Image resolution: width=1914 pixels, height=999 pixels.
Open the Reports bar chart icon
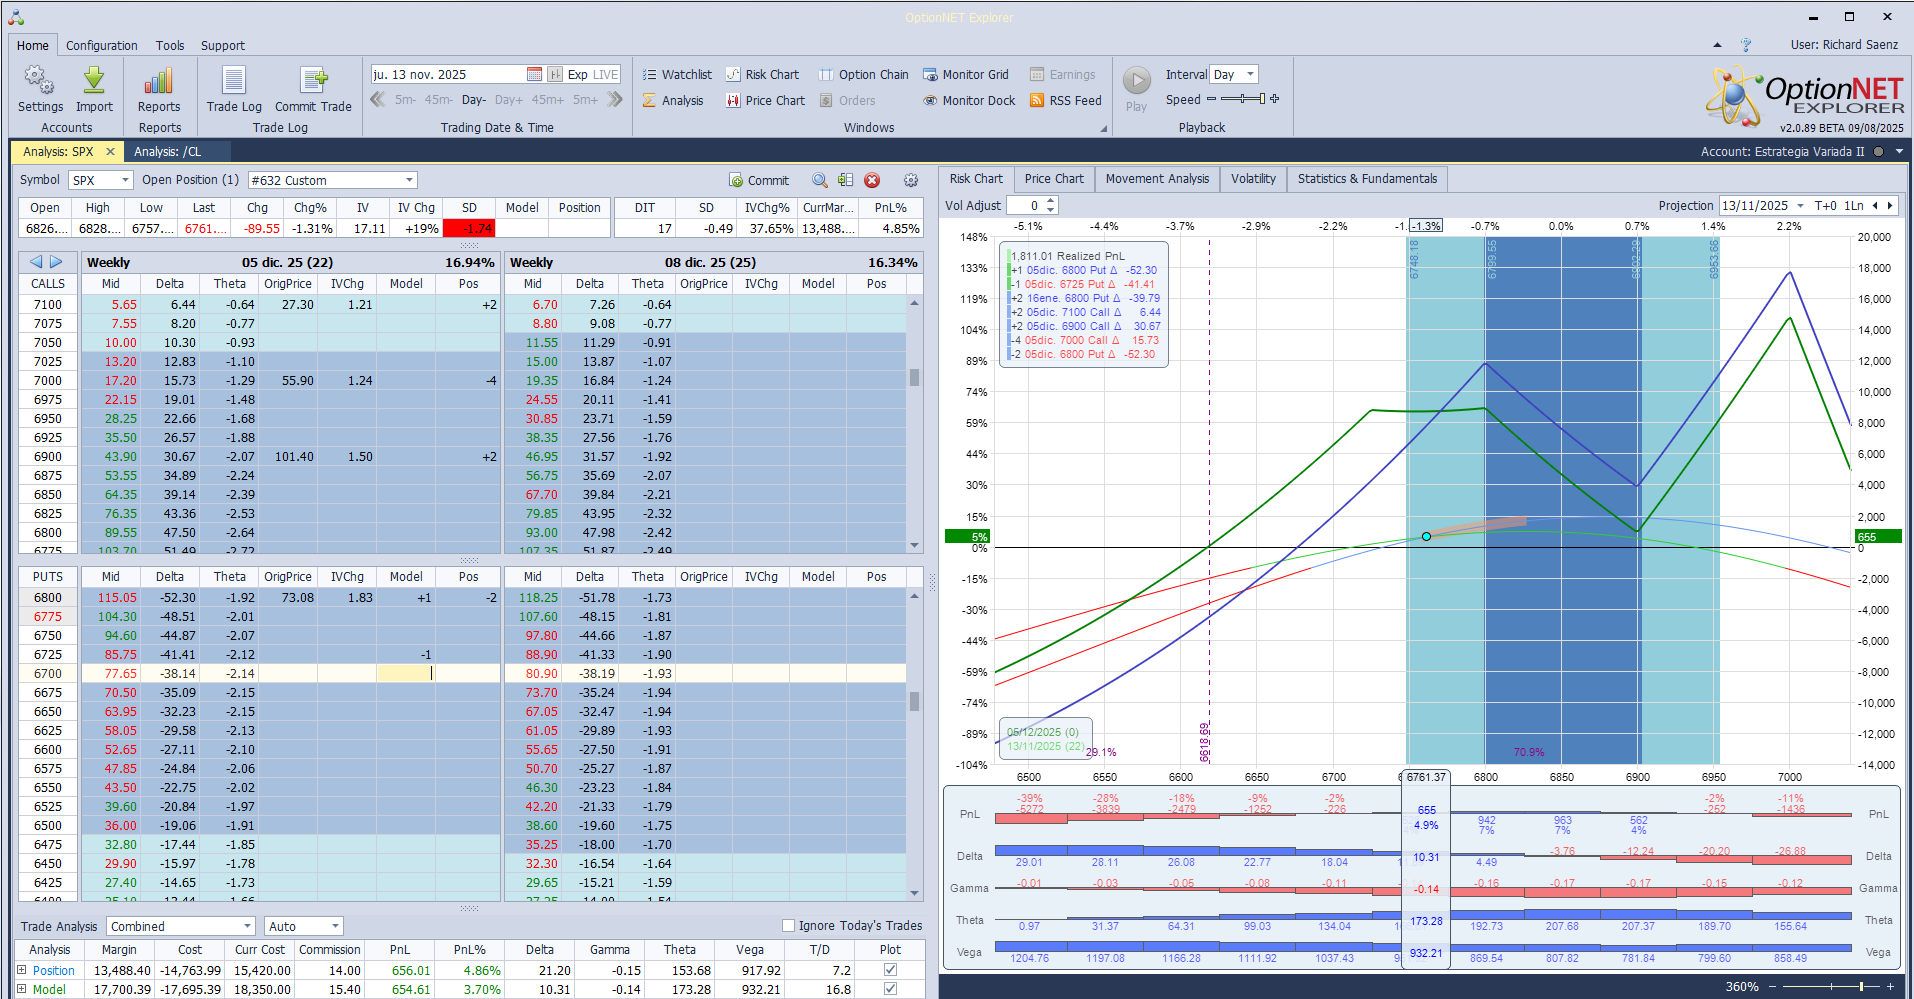tap(159, 81)
